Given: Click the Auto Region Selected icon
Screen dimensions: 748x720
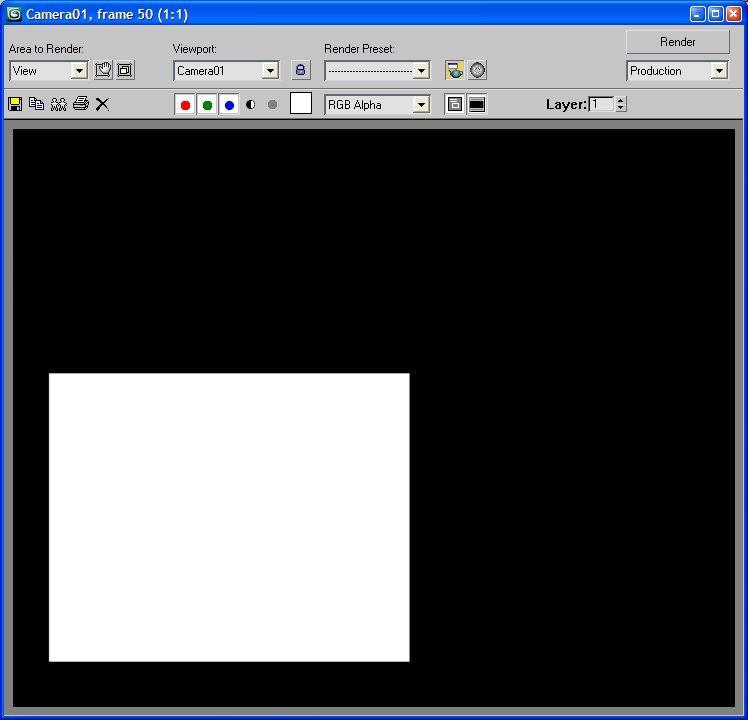Looking at the screenshot, I should click(x=125, y=70).
